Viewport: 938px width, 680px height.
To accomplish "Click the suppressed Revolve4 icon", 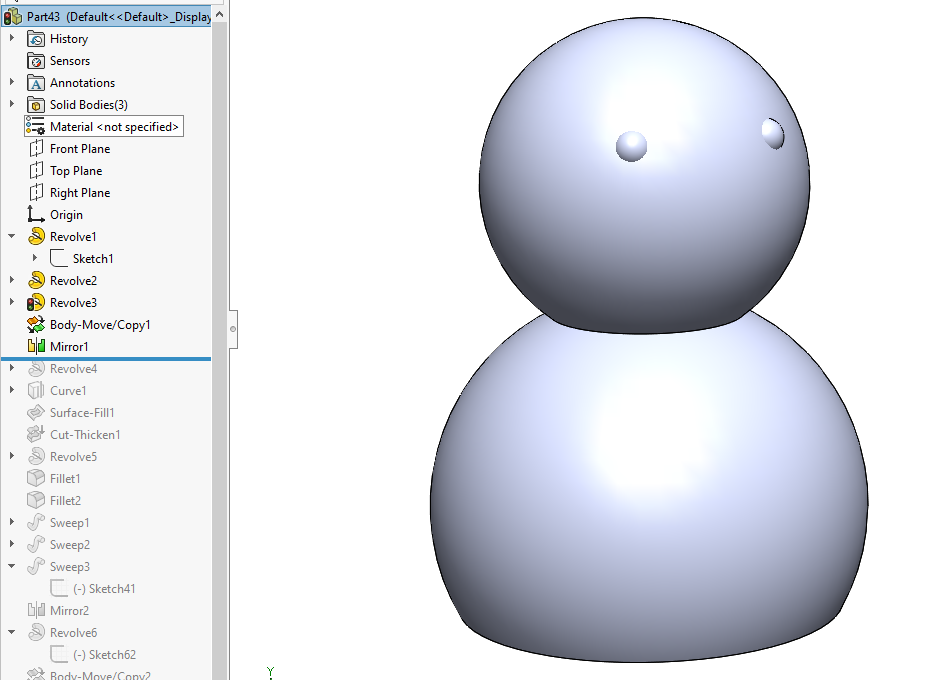I will point(36,369).
